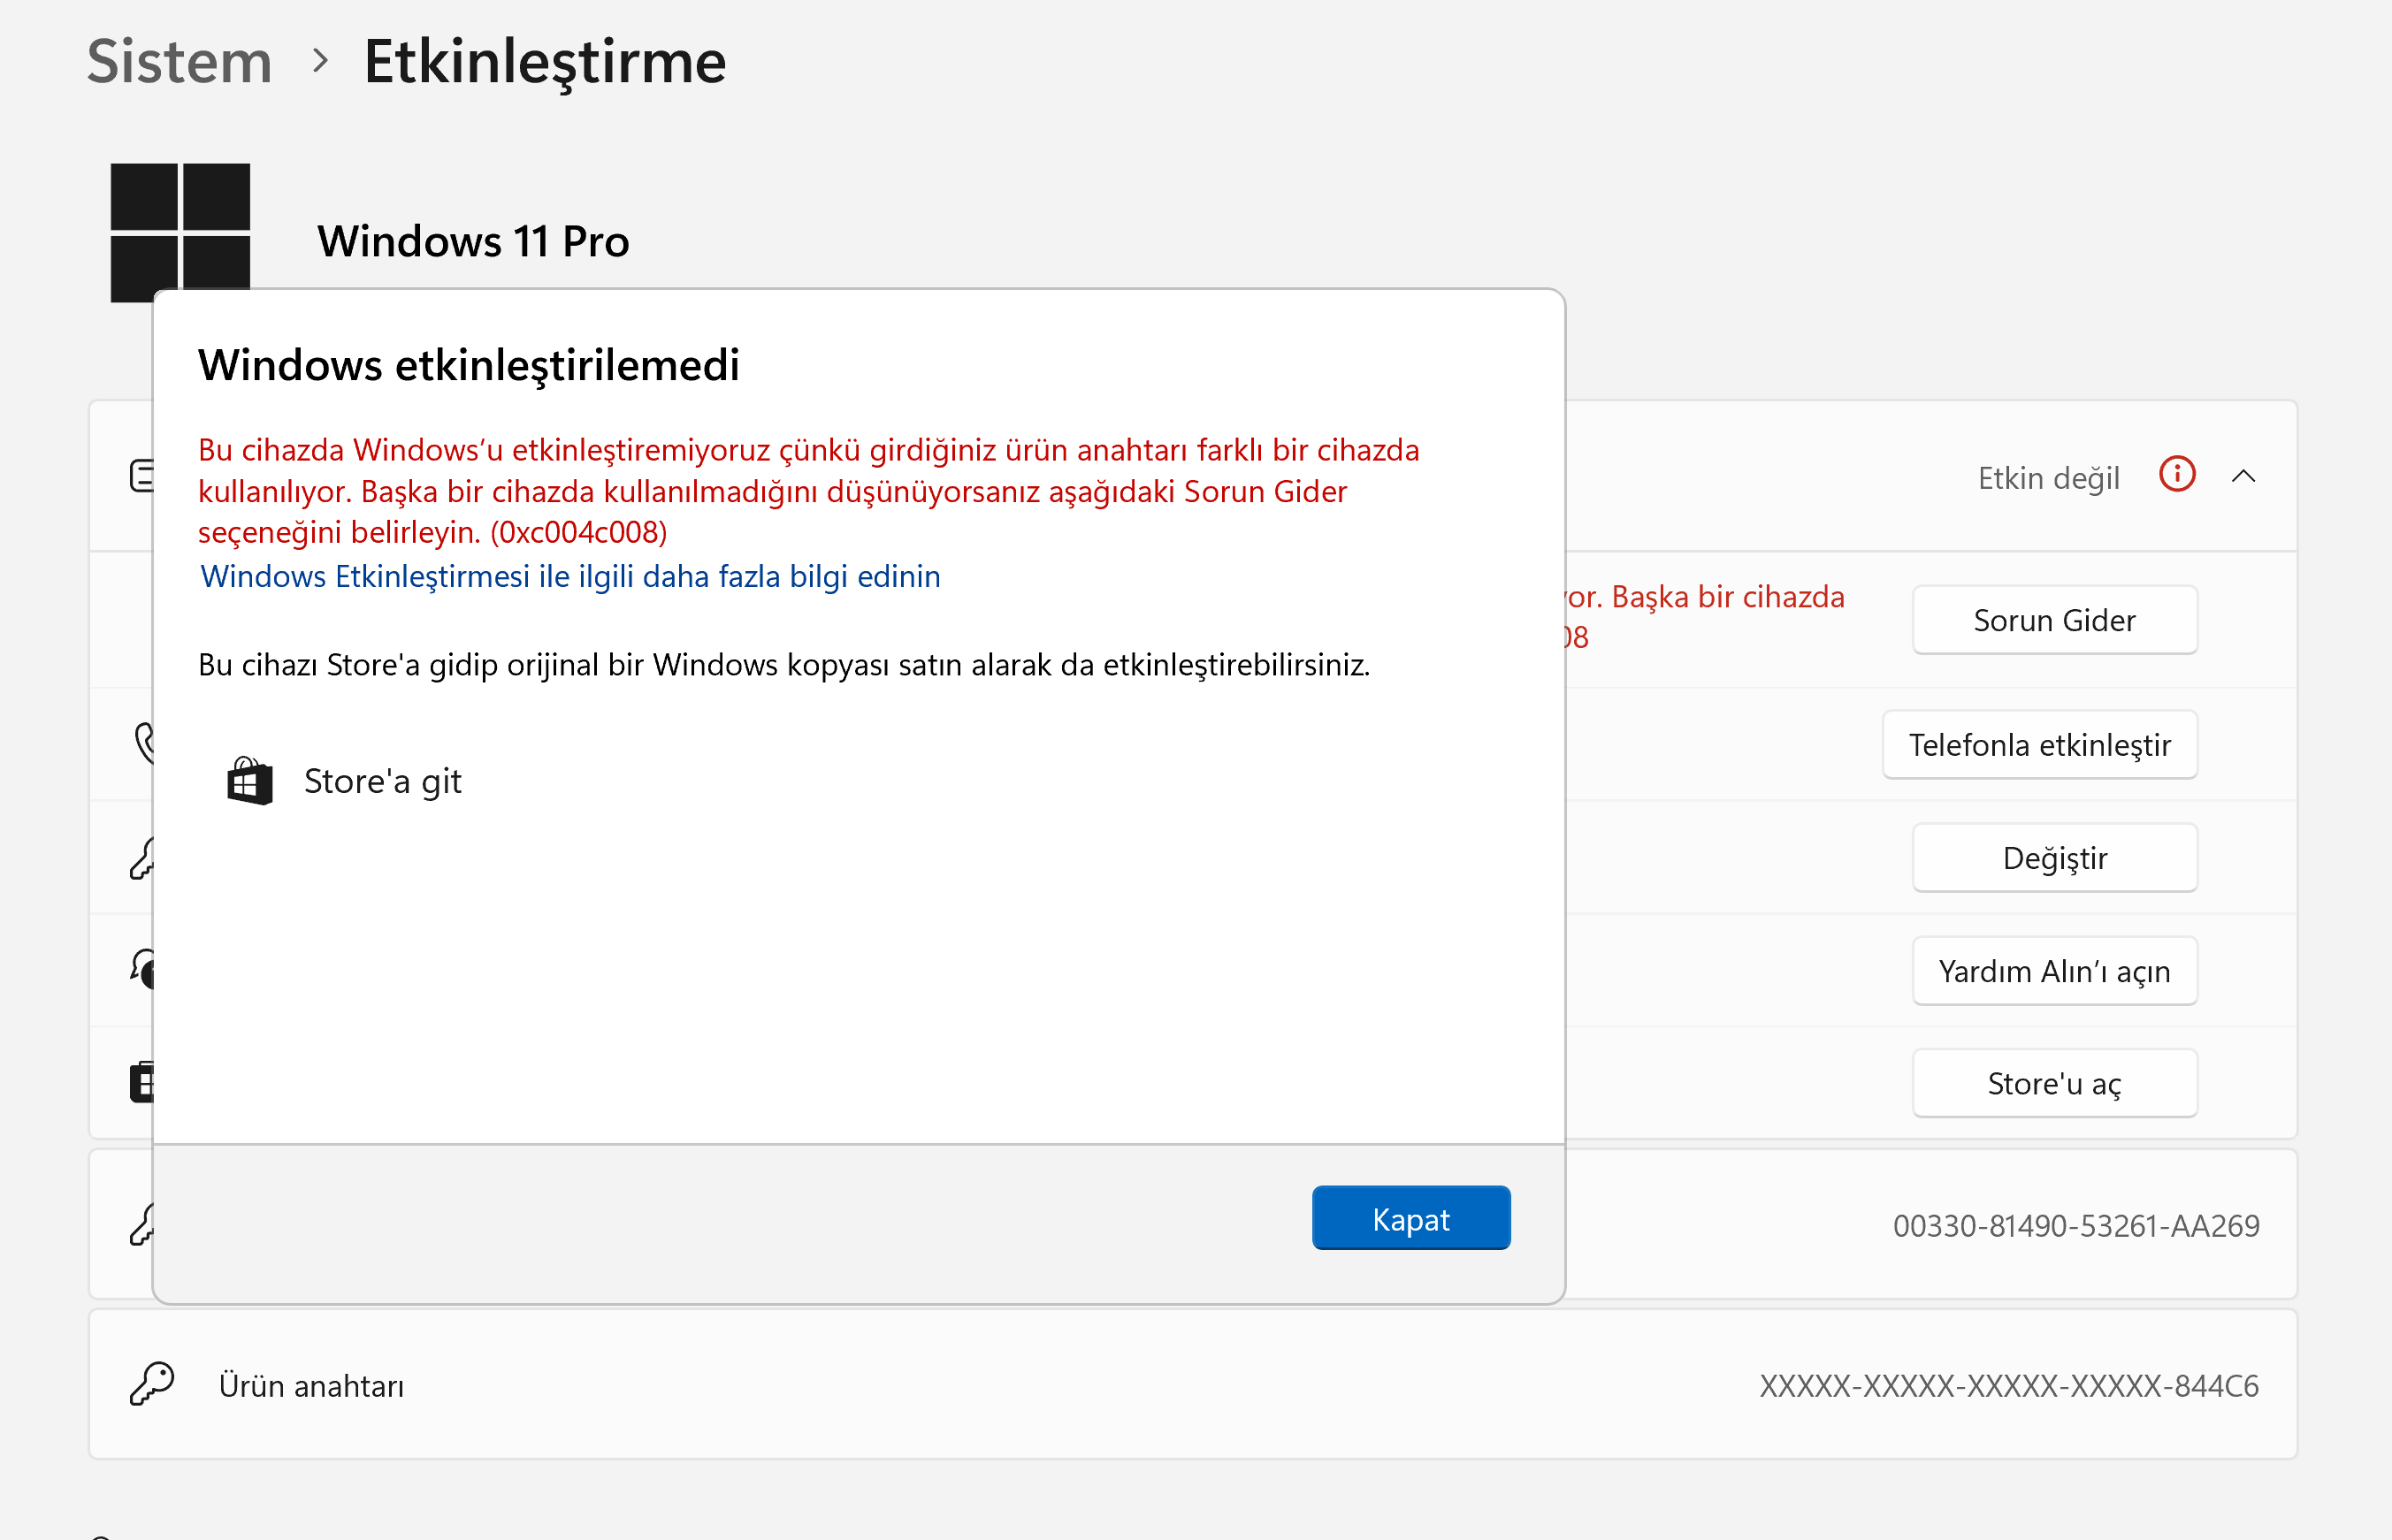
Task: Click the Değiştir product key button
Action: 2055,857
